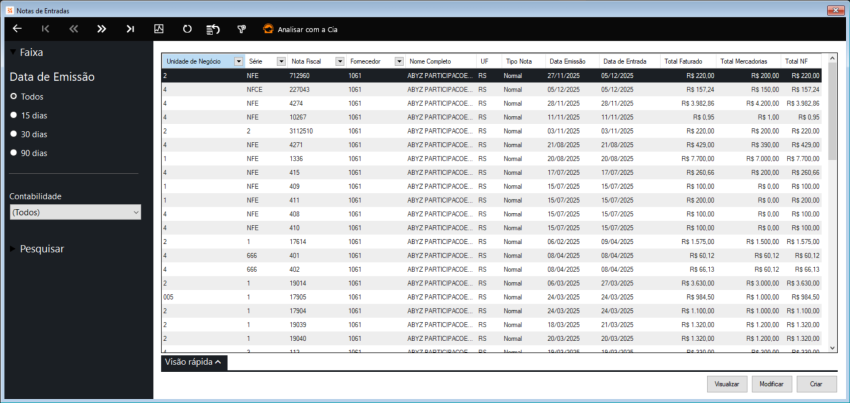Advance to next page double-chevron icon
The image size is (850, 403).
(102, 29)
